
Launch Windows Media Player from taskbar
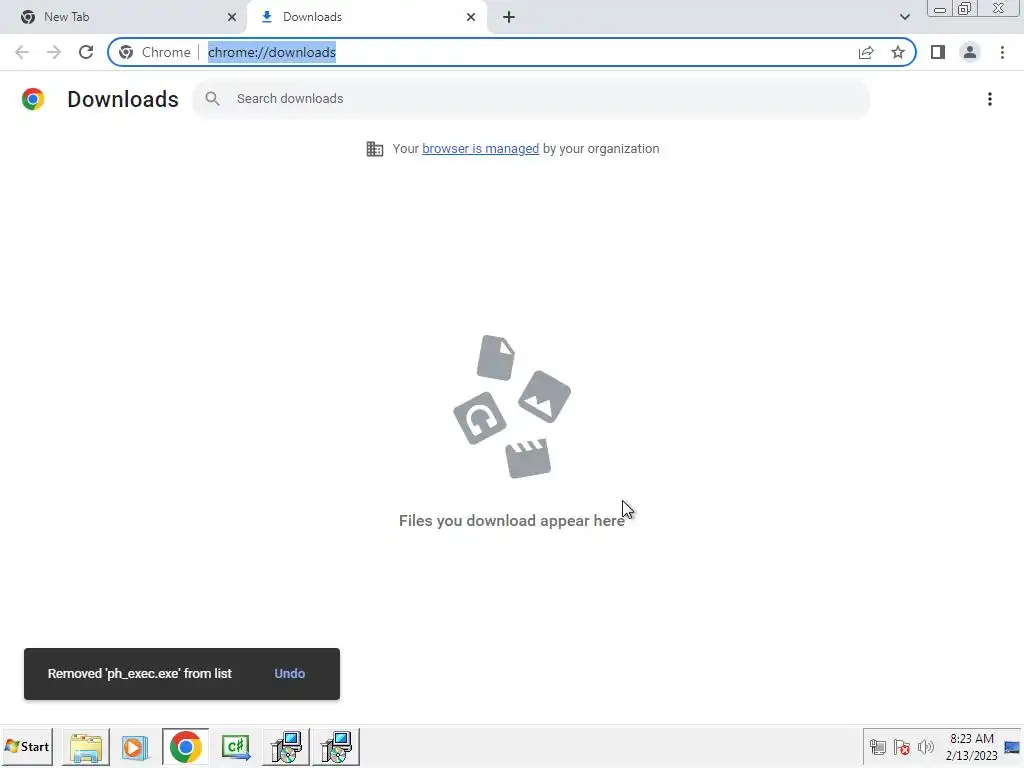pyautogui.click(x=135, y=746)
